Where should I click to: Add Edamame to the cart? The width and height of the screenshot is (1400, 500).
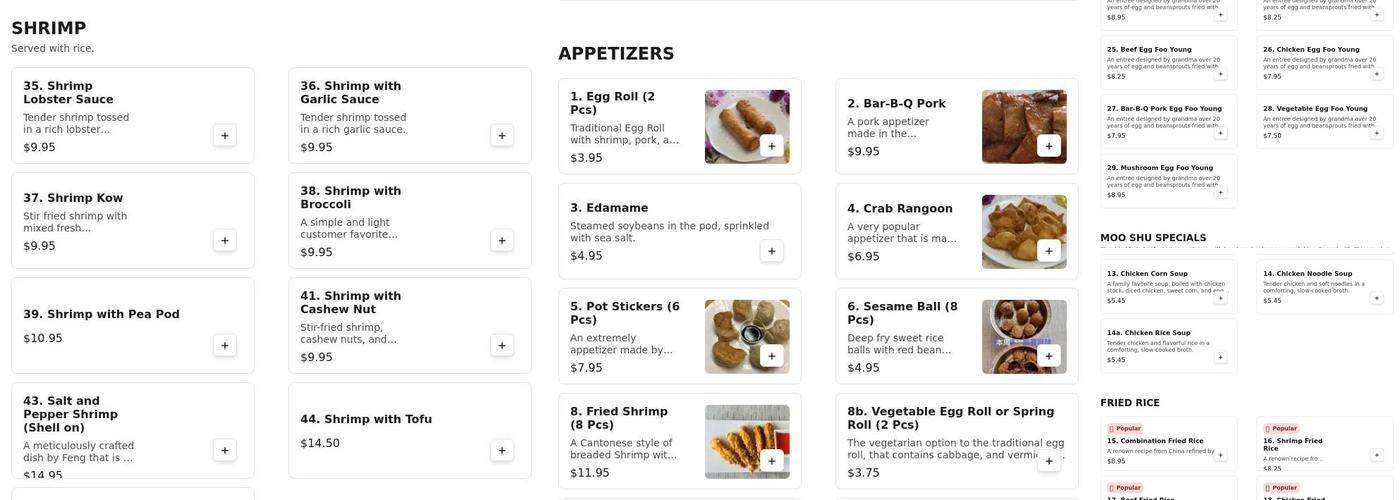click(x=771, y=251)
